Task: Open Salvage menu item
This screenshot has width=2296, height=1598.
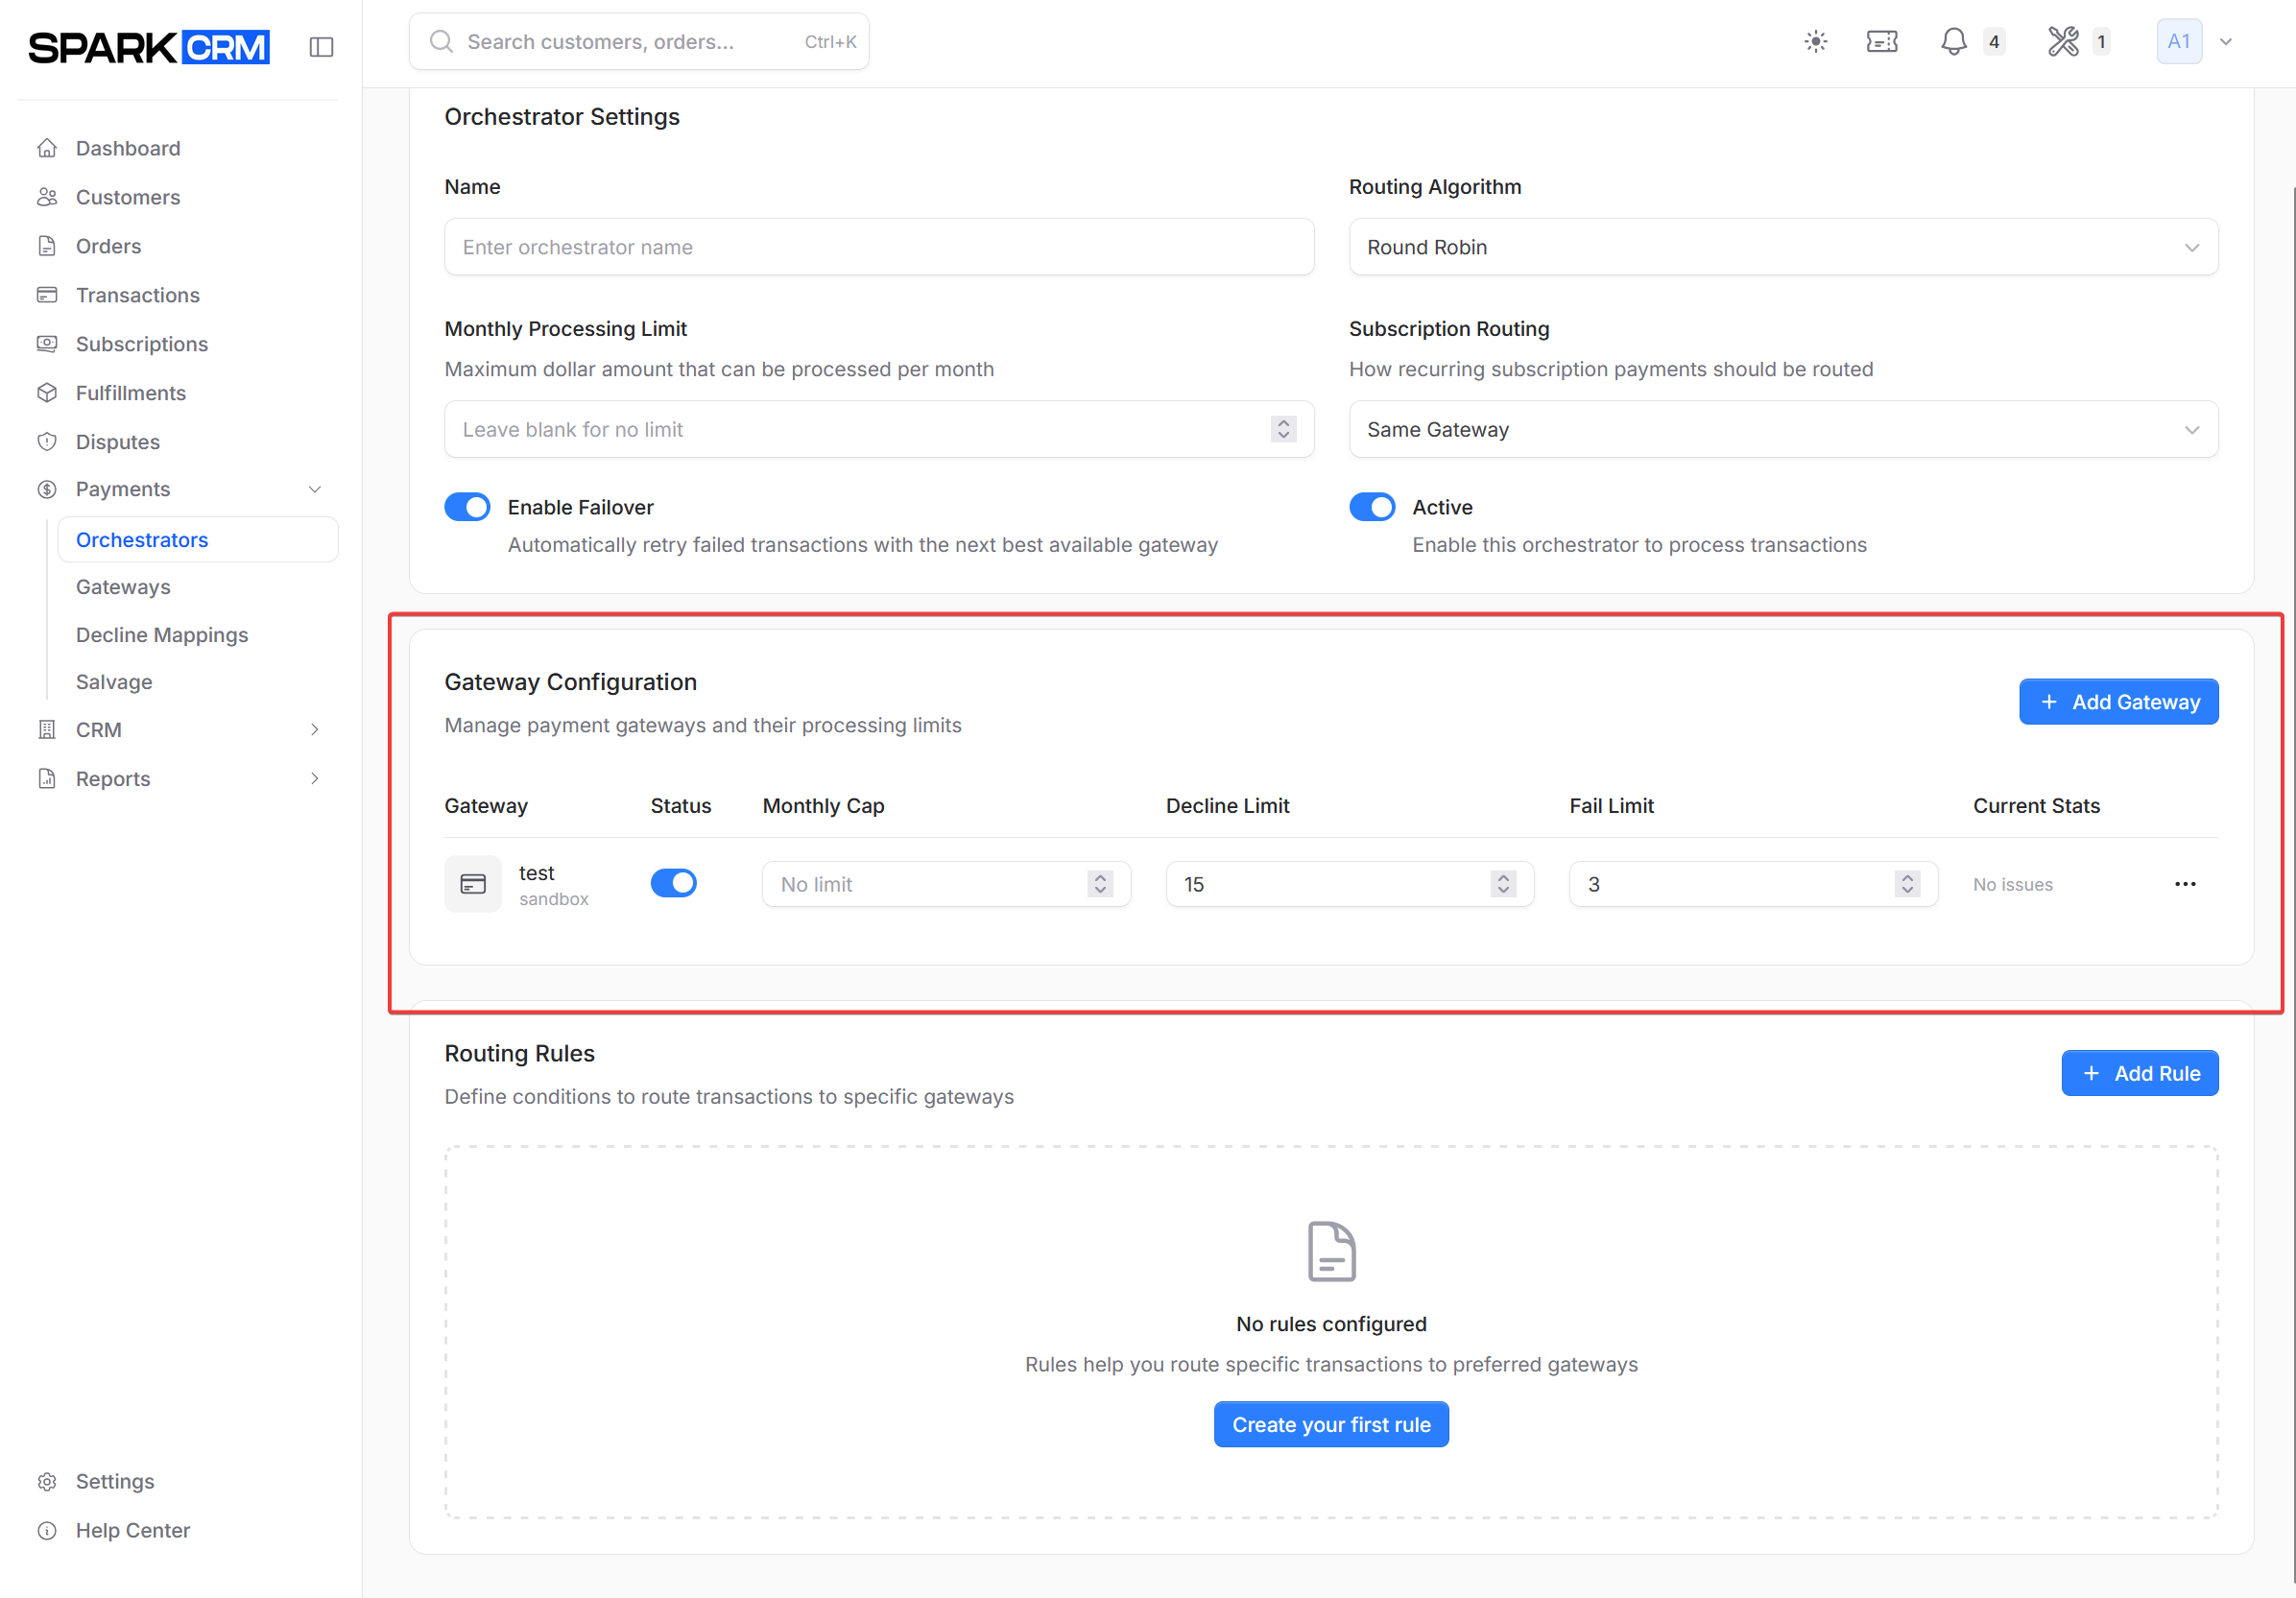Action: coord(114,682)
